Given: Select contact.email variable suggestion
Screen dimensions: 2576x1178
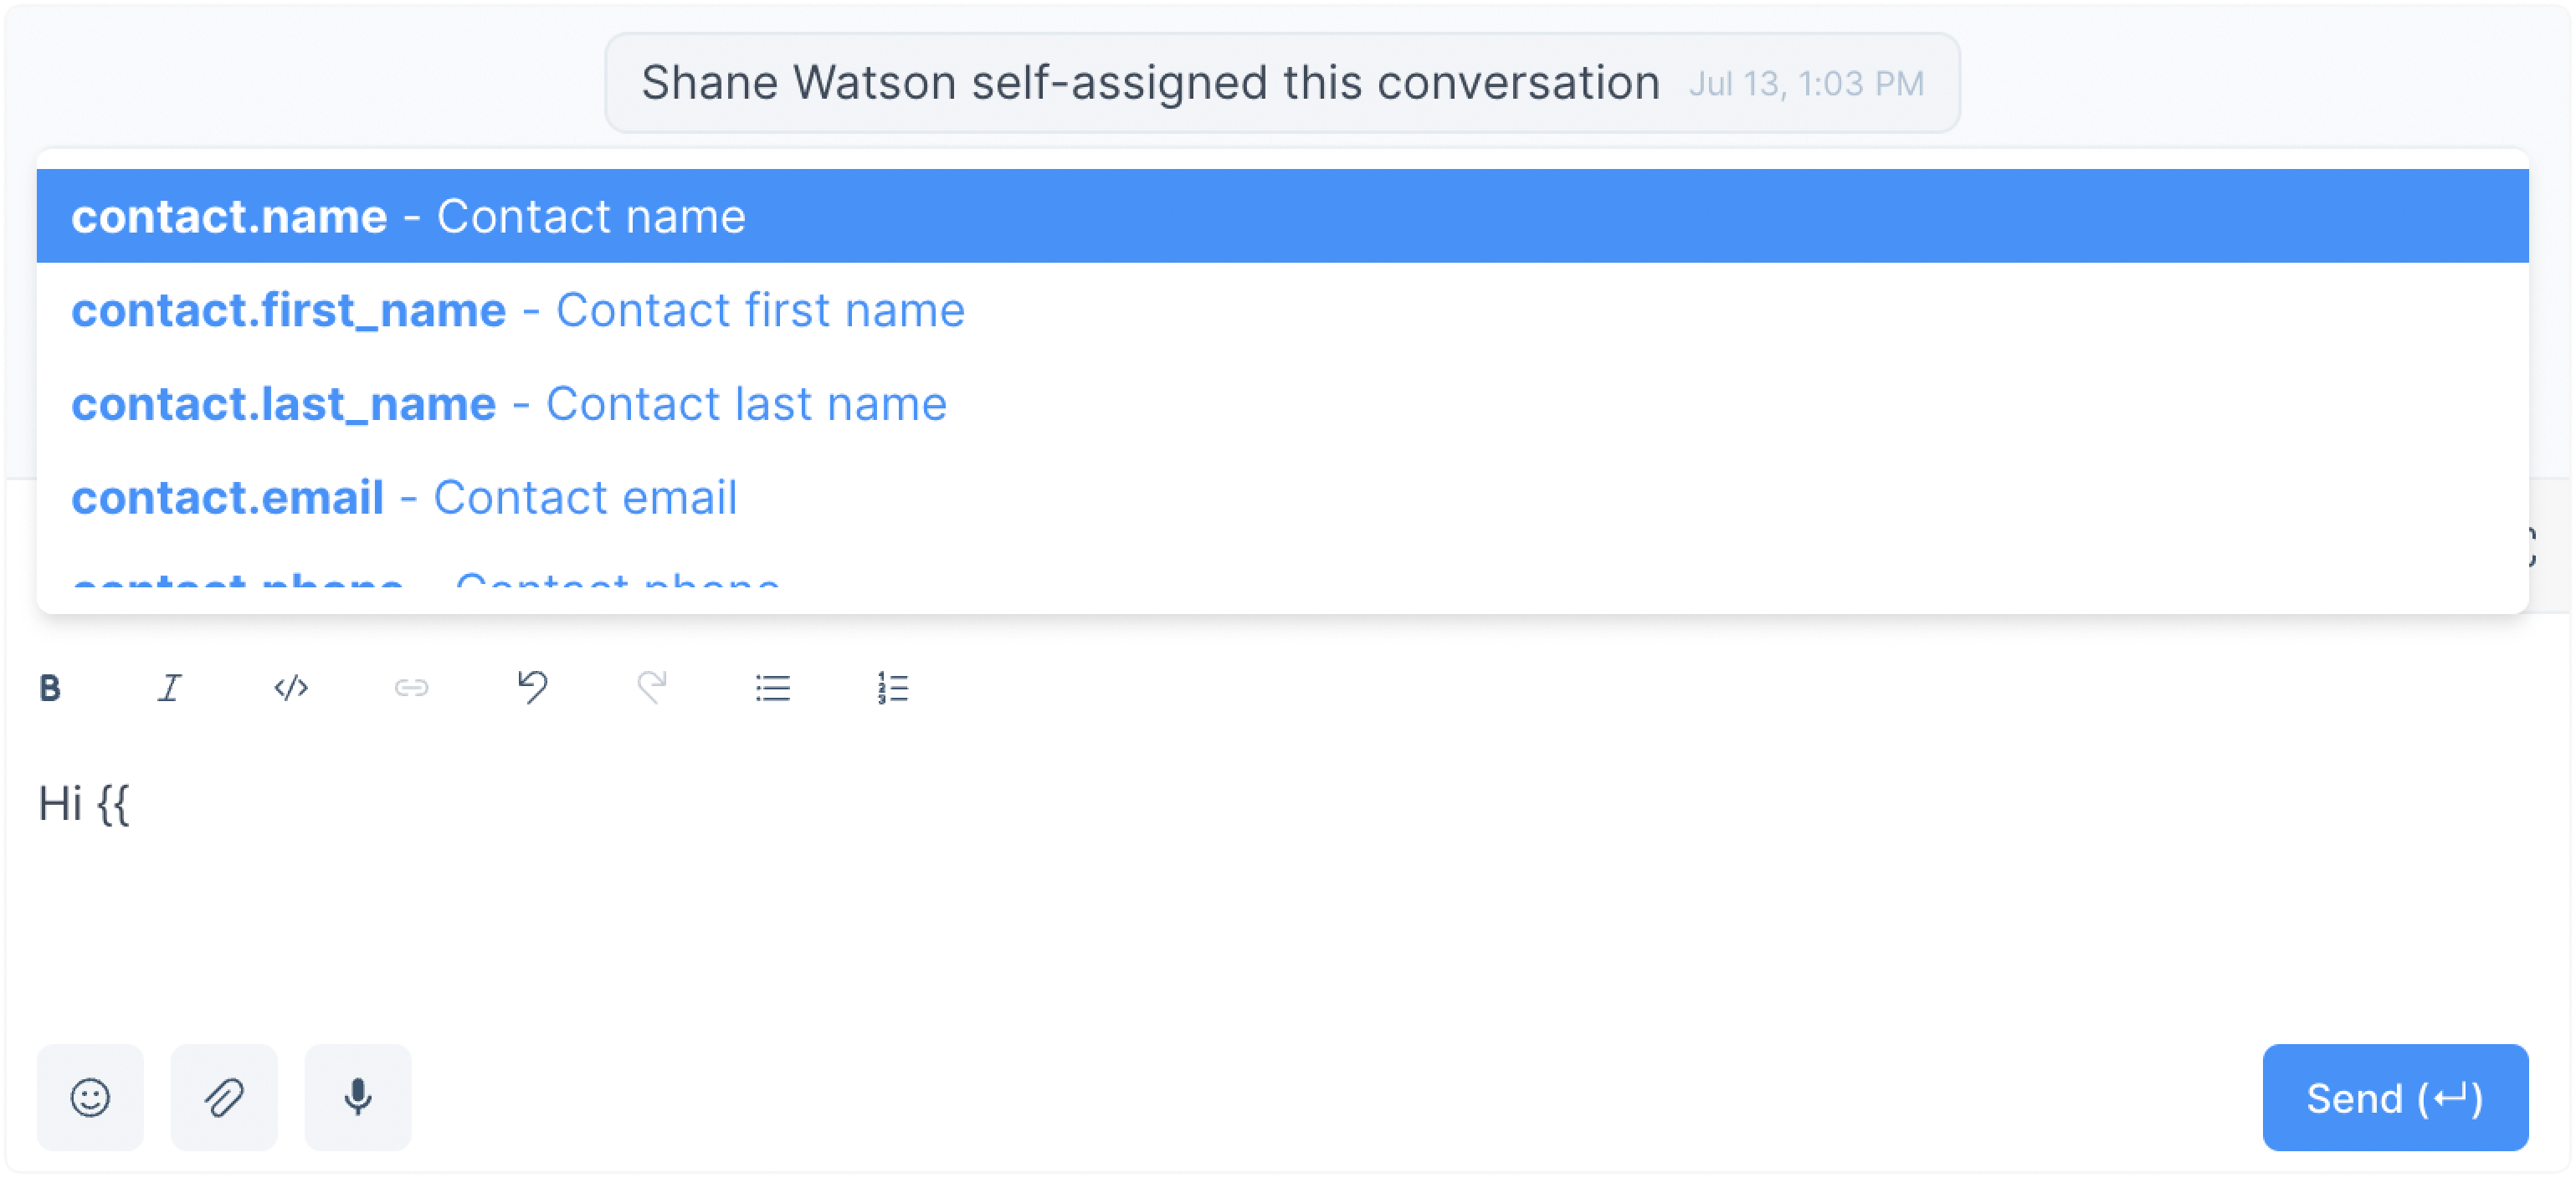Looking at the screenshot, I should click(1282, 497).
